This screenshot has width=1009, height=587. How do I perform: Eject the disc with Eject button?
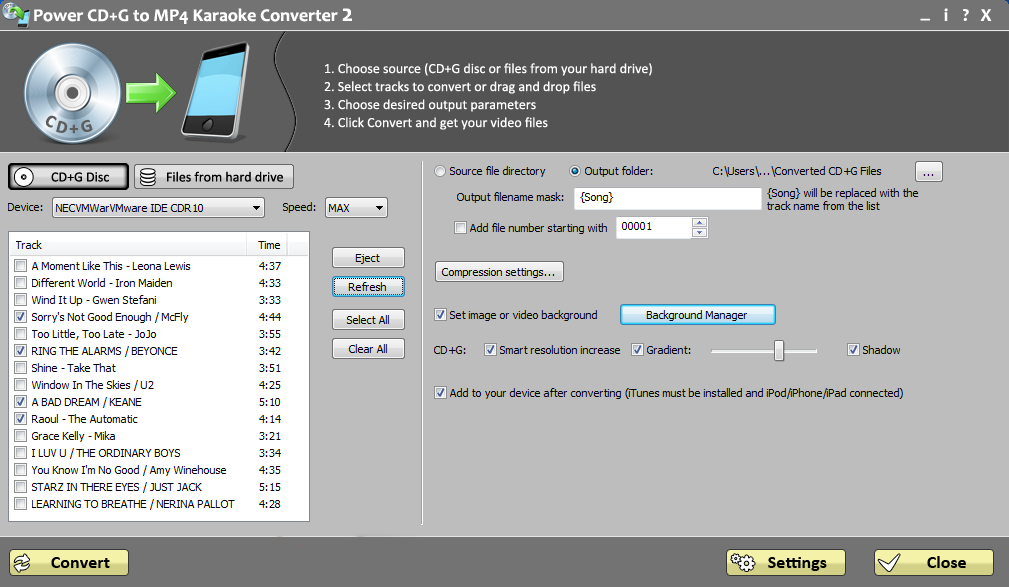(x=368, y=258)
